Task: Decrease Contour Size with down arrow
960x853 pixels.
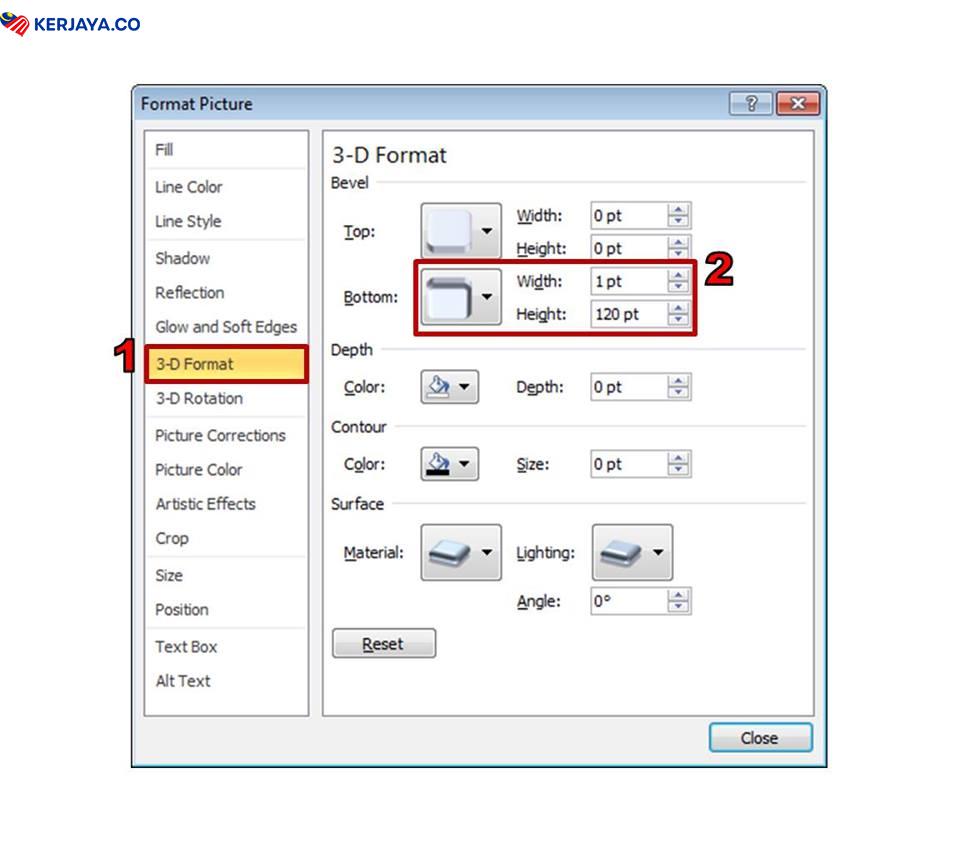Action: click(678, 470)
